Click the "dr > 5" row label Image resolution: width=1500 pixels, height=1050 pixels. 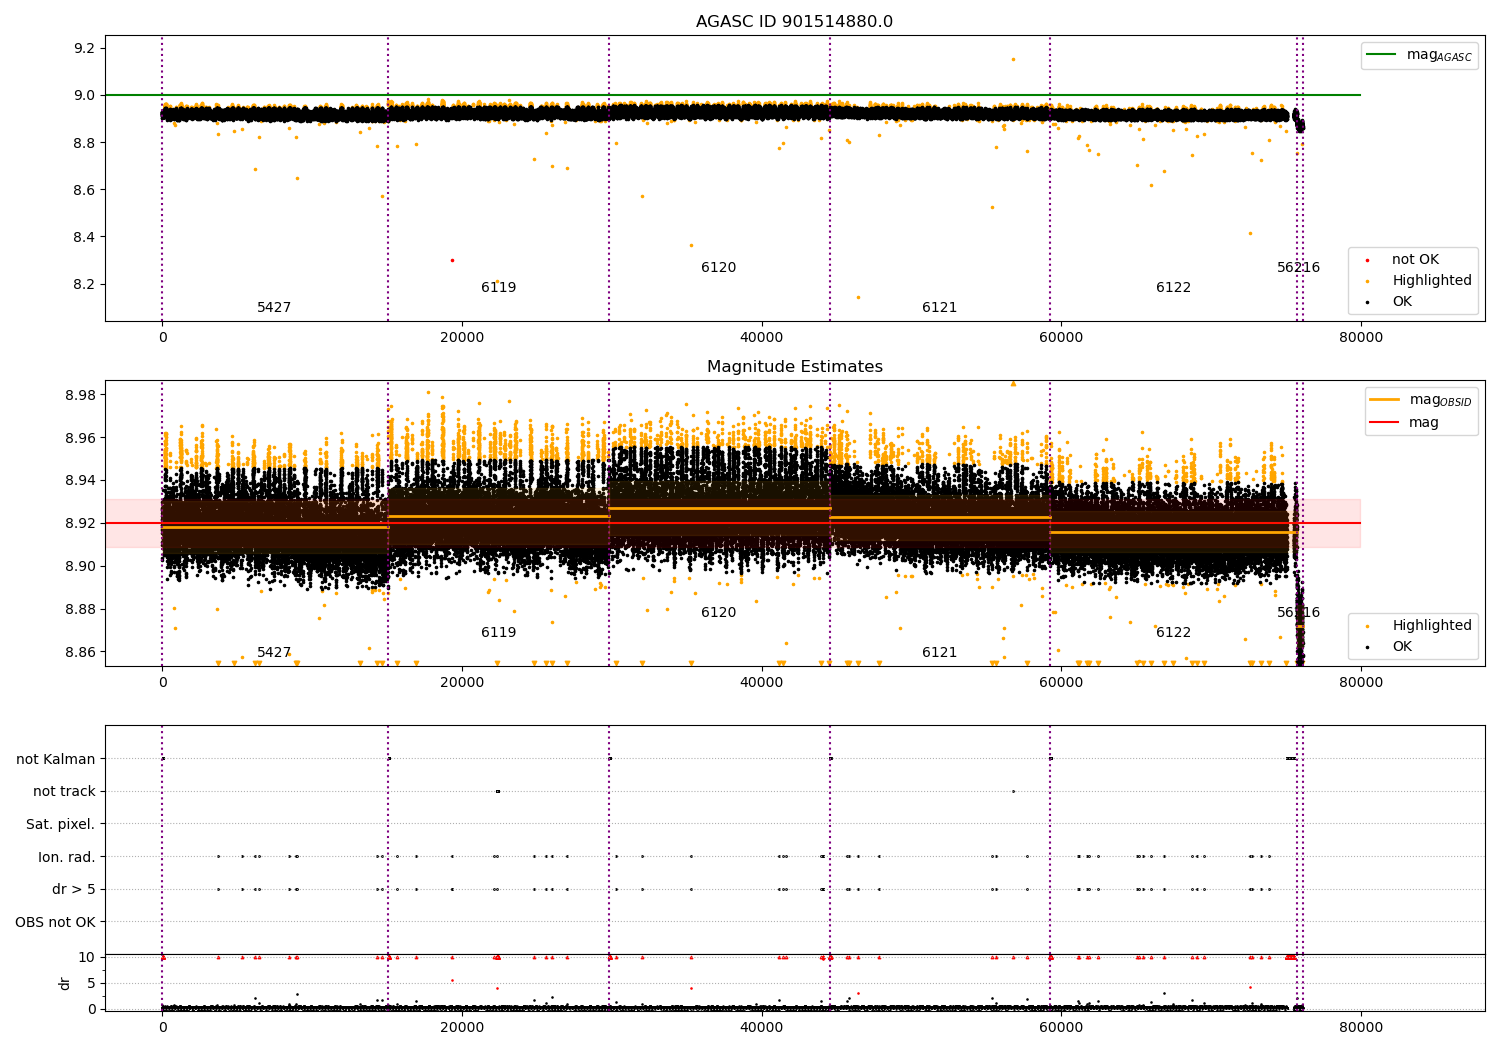pos(74,890)
